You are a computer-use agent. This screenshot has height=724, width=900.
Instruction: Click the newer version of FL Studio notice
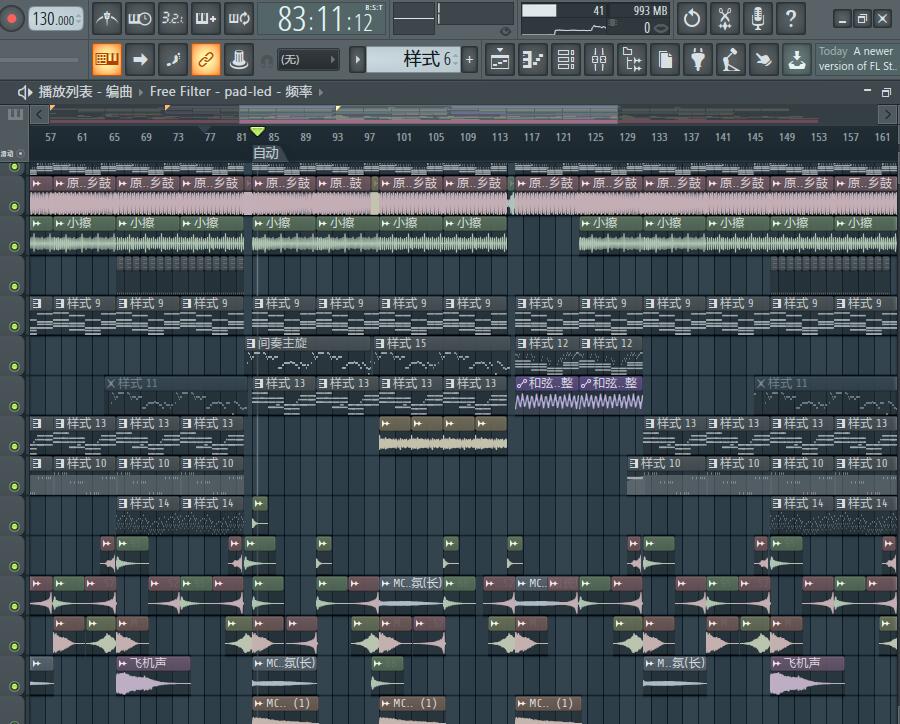[856, 59]
